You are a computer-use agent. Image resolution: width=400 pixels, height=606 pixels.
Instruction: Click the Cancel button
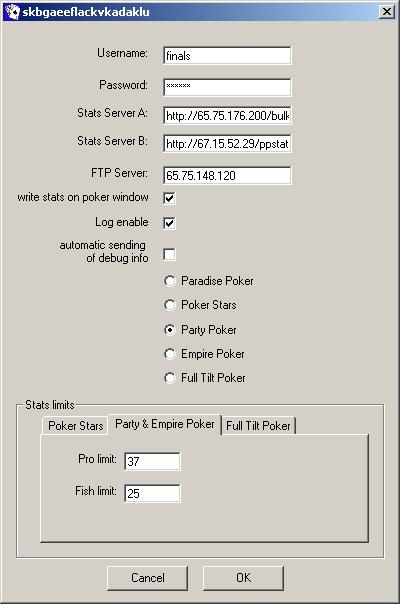(148, 578)
